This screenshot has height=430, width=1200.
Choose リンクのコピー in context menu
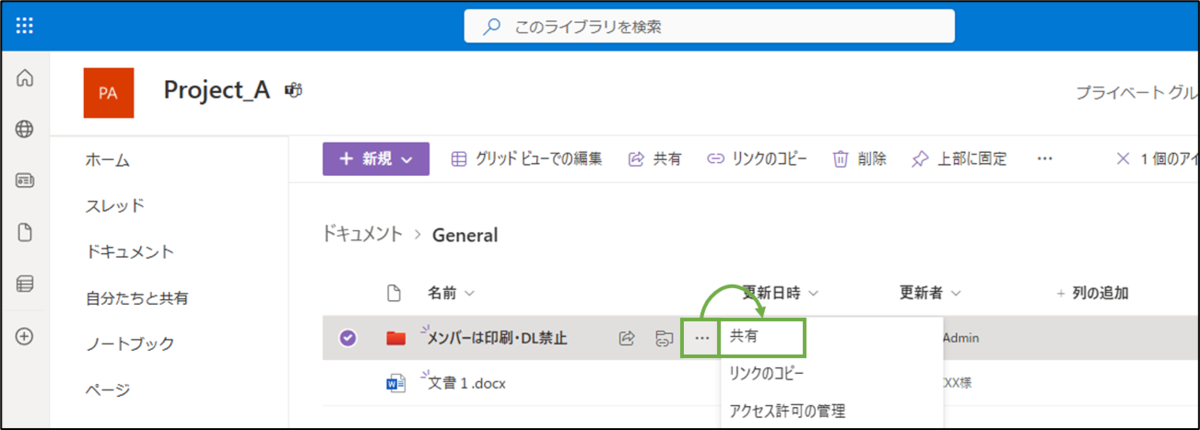(767, 373)
